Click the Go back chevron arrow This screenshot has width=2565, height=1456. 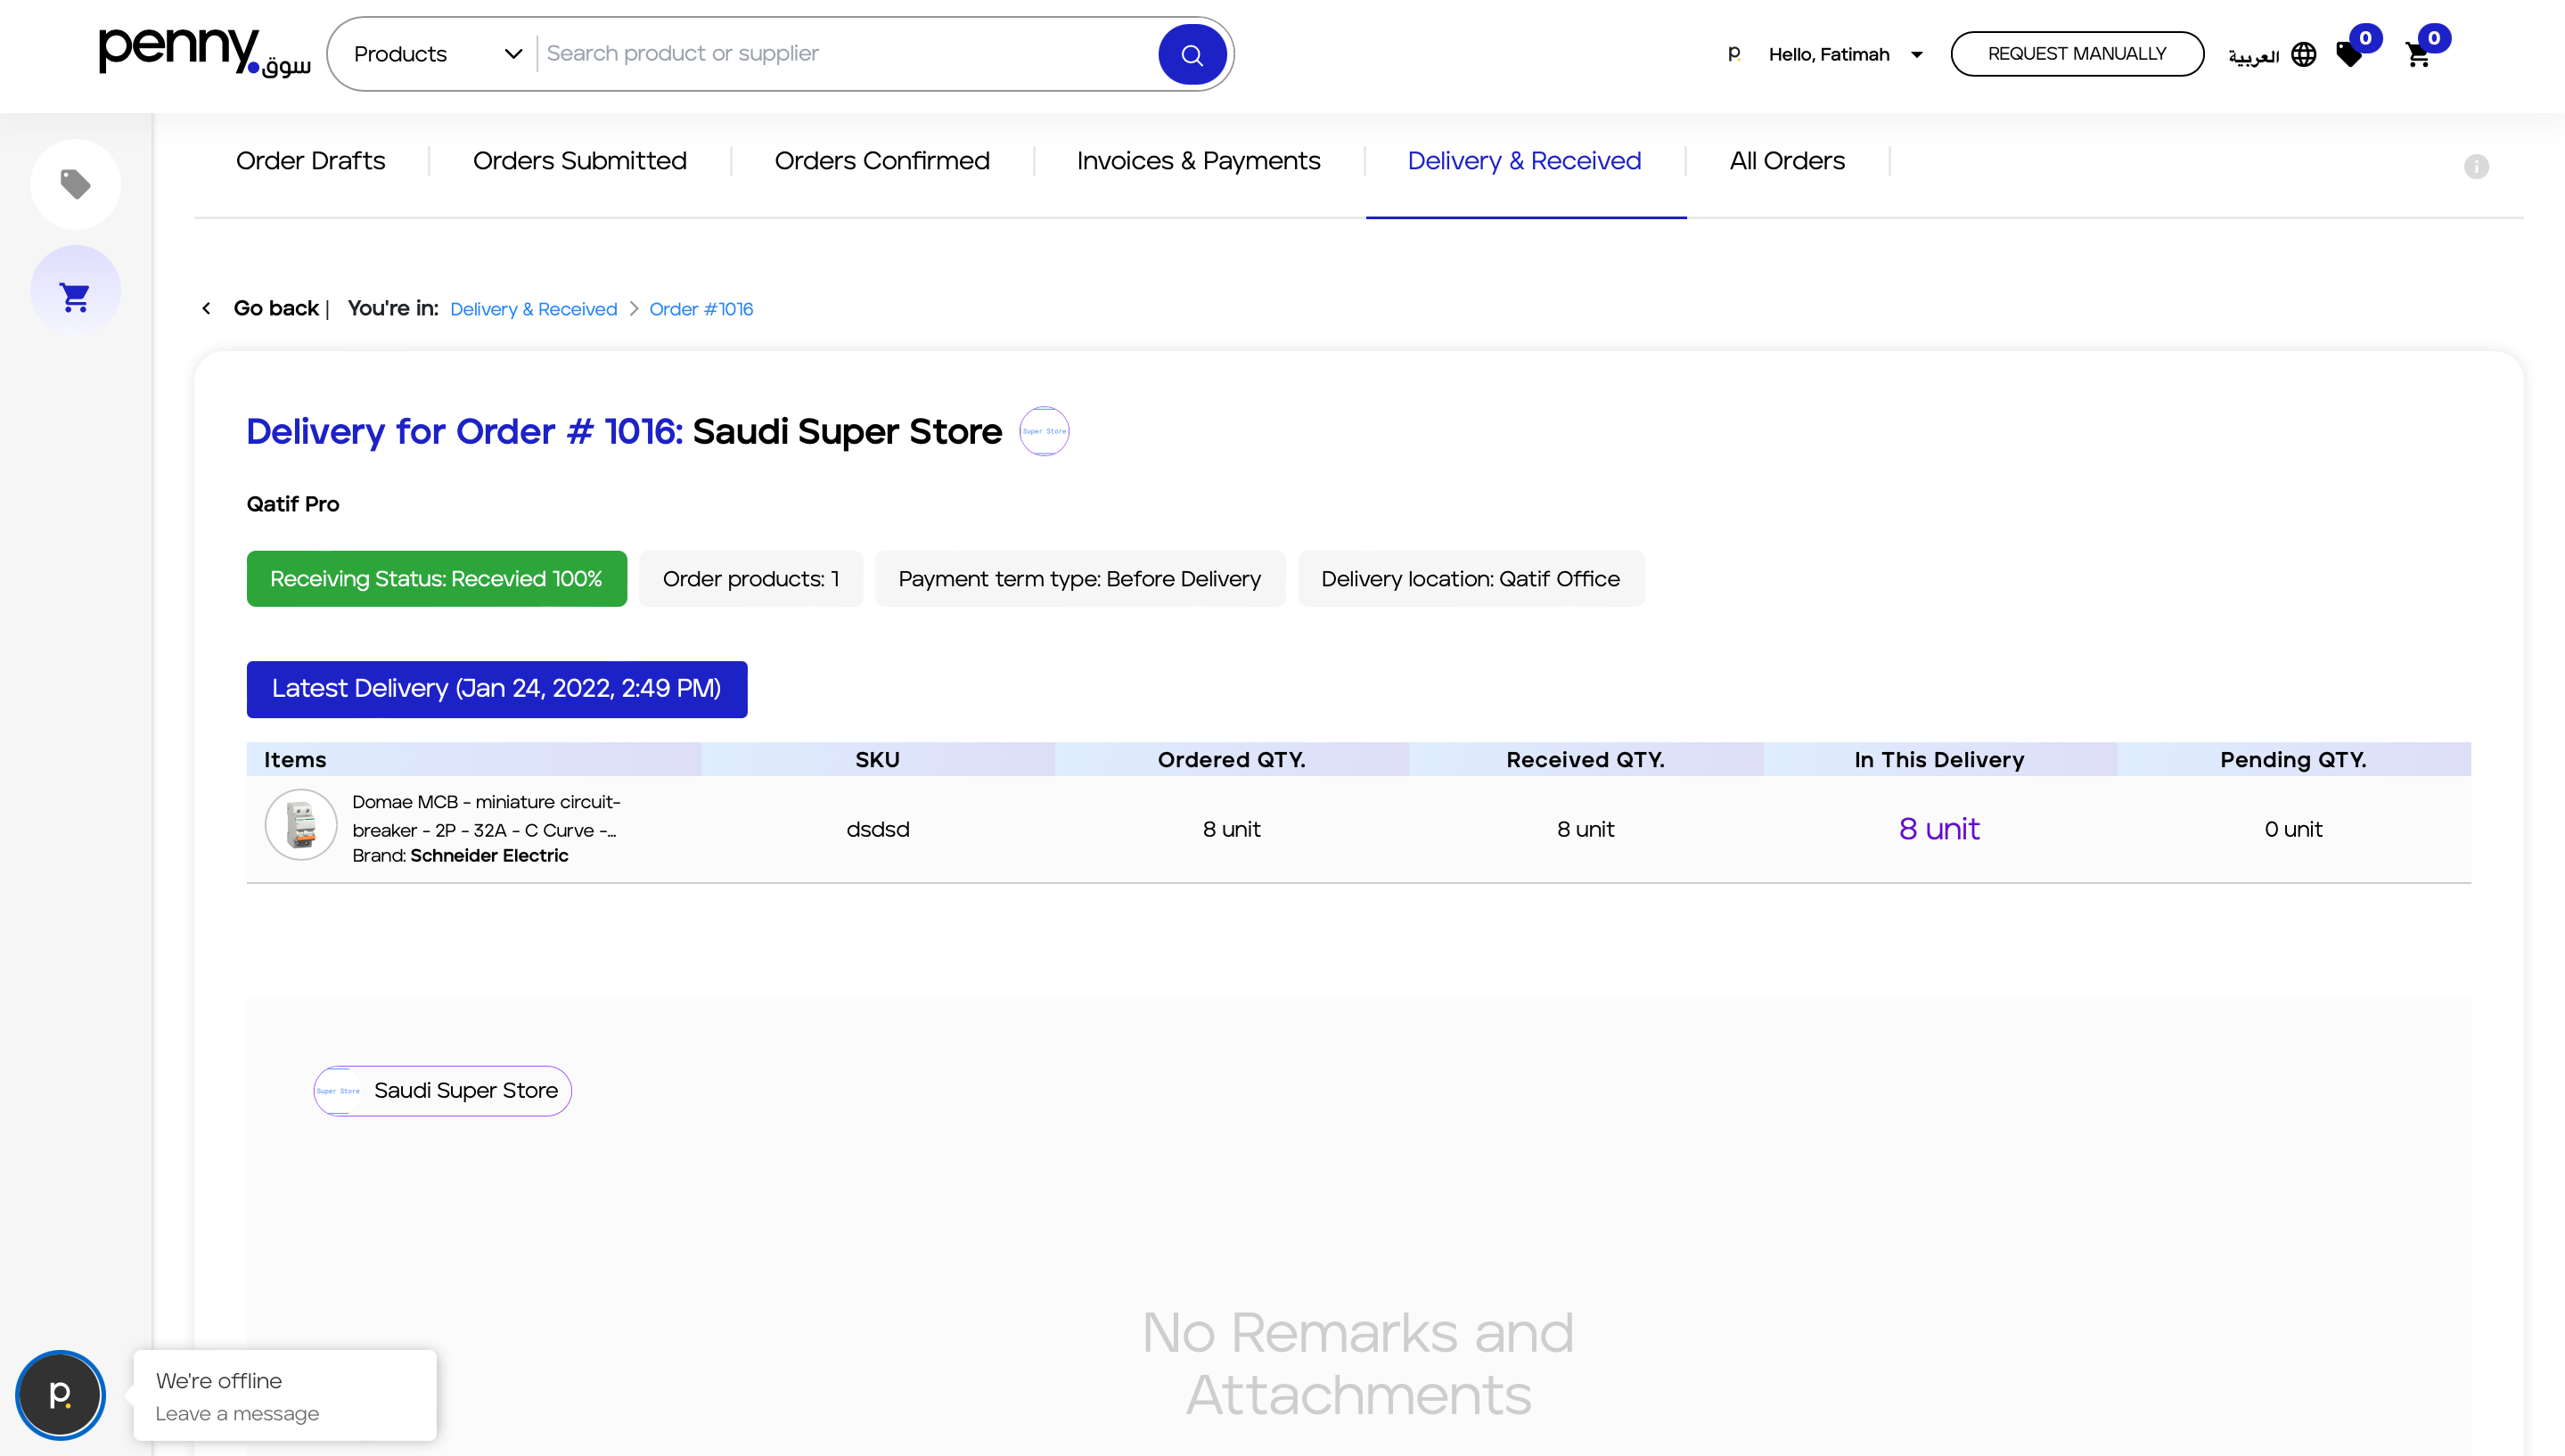coord(206,308)
